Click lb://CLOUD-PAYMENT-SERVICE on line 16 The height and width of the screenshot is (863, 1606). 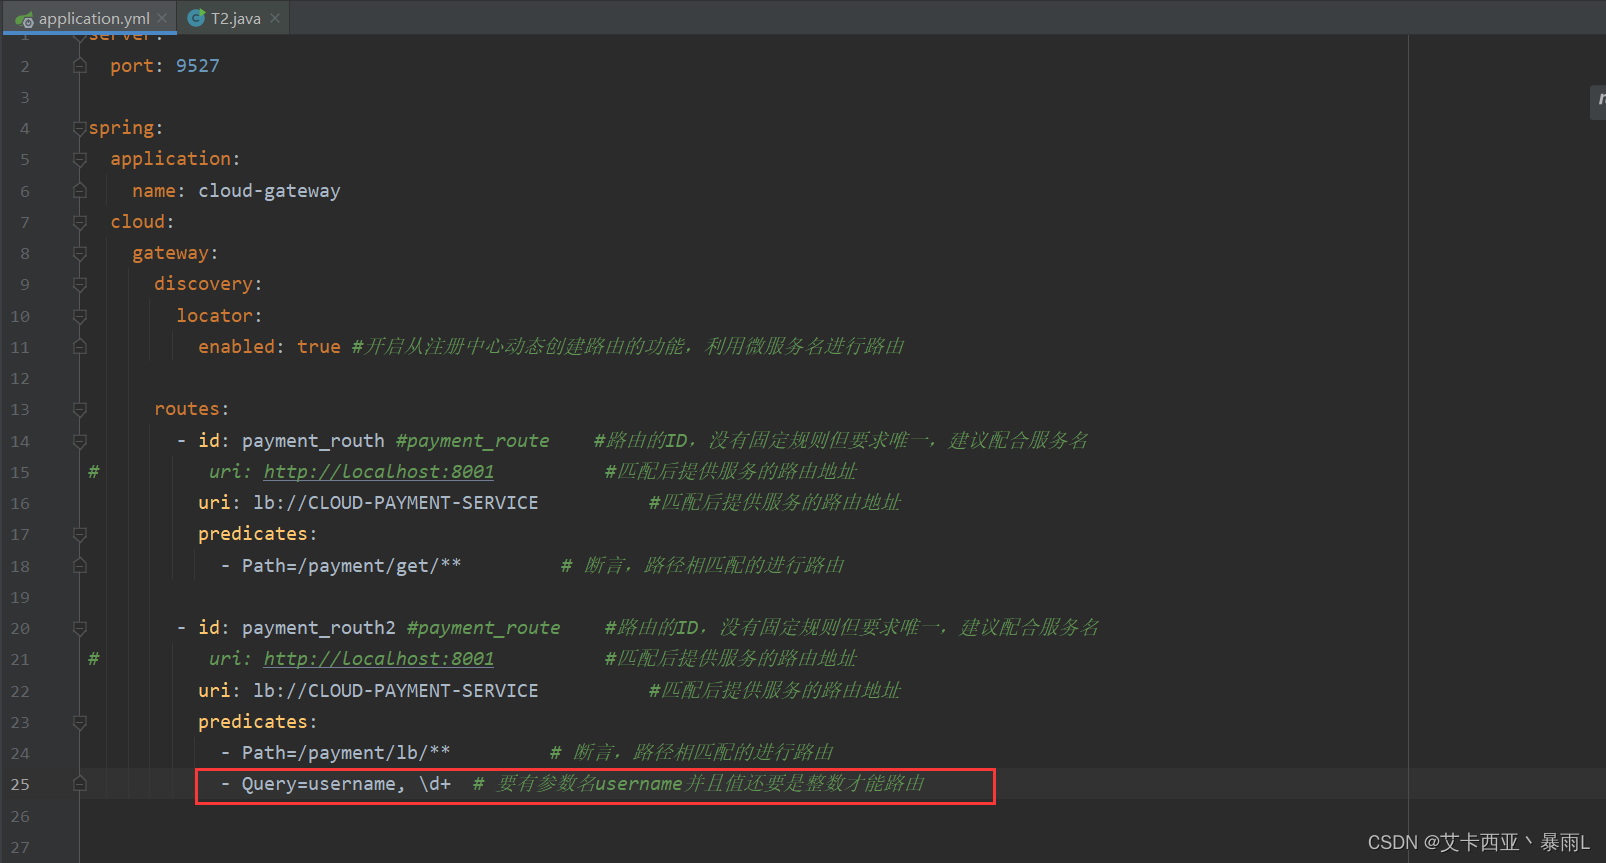pyautogui.click(x=396, y=503)
